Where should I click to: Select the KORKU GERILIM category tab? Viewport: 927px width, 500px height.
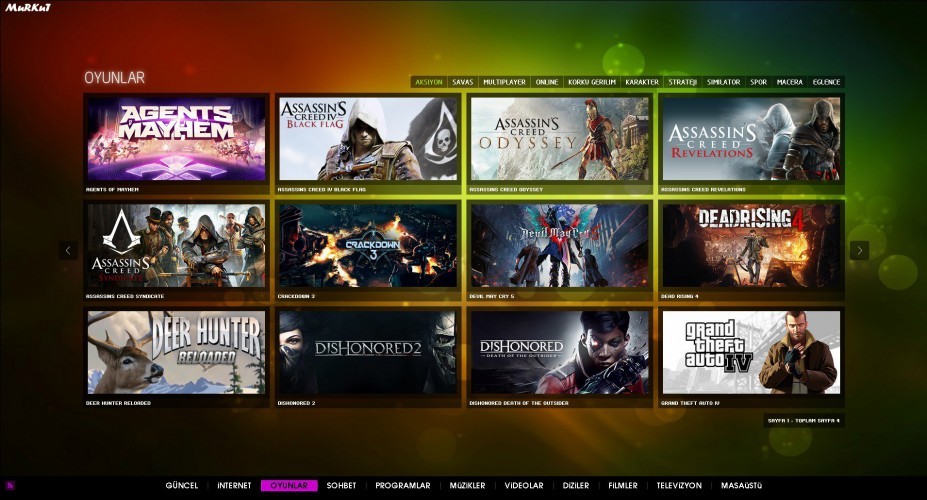pos(592,82)
